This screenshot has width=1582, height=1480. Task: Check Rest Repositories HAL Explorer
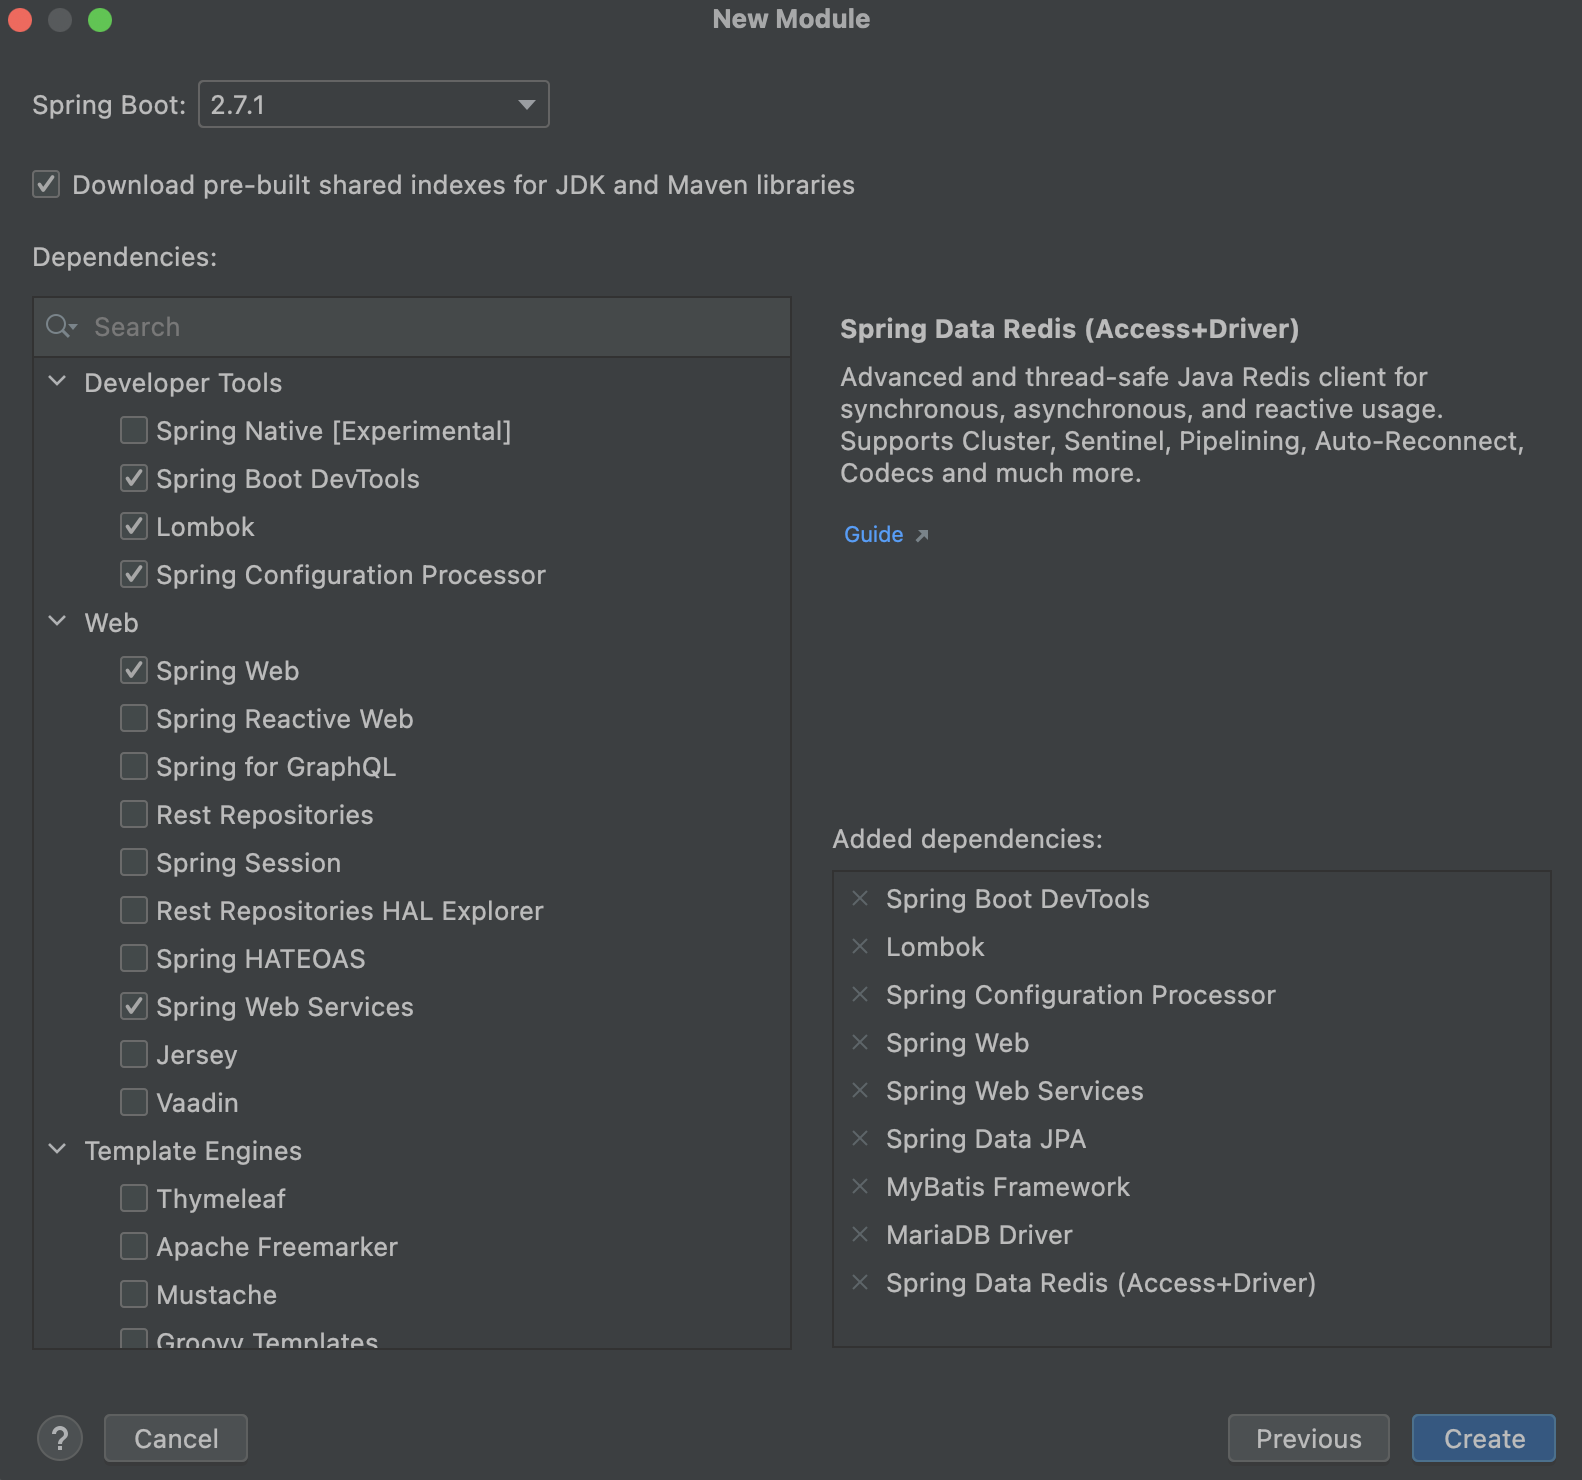[x=134, y=910]
